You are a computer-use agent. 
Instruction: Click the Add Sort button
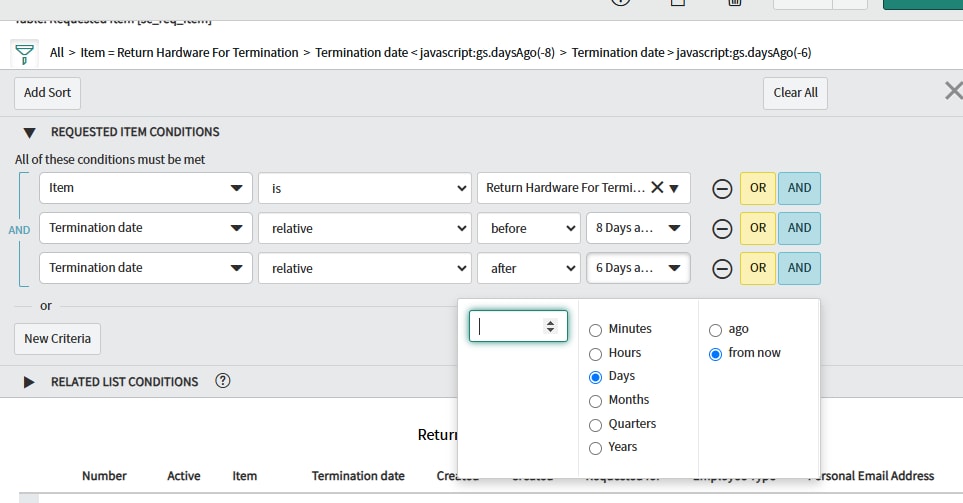[47, 92]
